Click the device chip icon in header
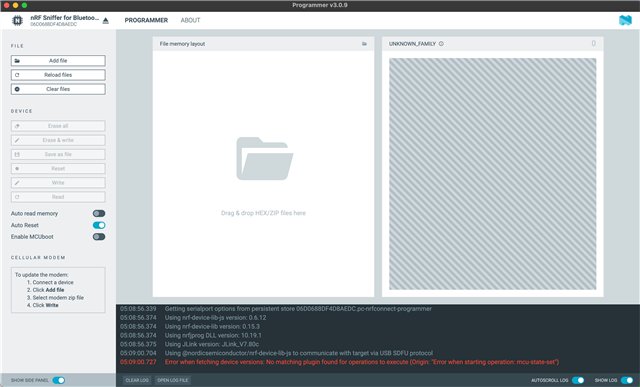The image size is (640, 387). click(x=17, y=20)
